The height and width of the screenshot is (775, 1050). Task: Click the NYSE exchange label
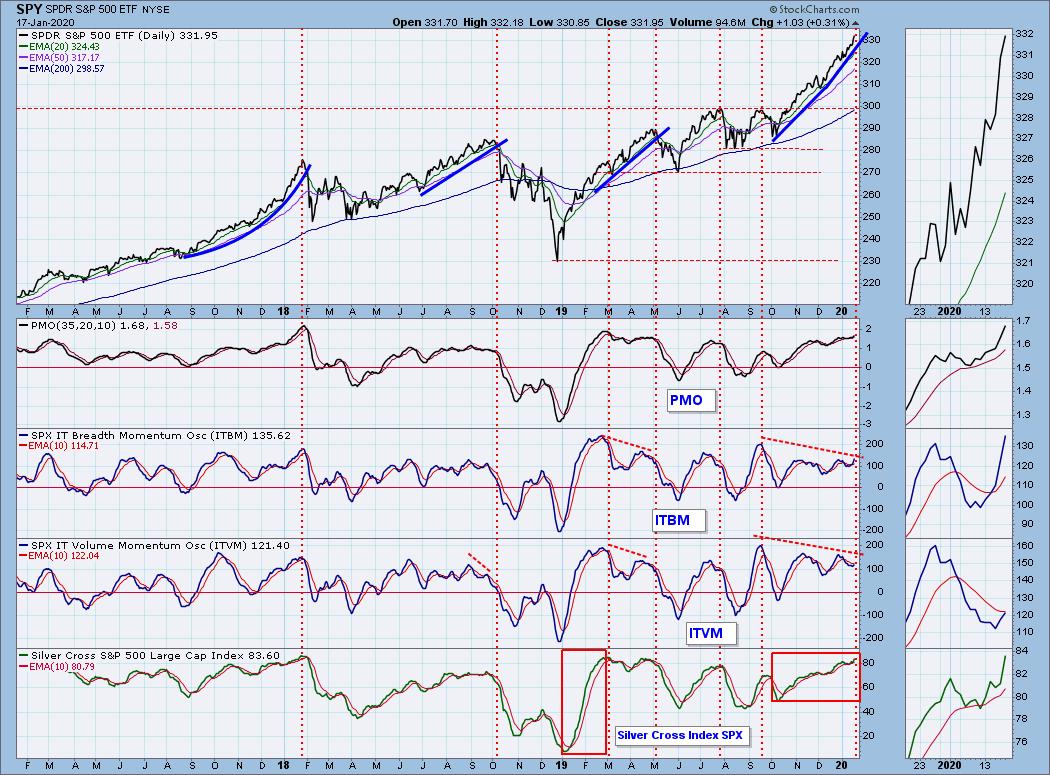pos(155,10)
